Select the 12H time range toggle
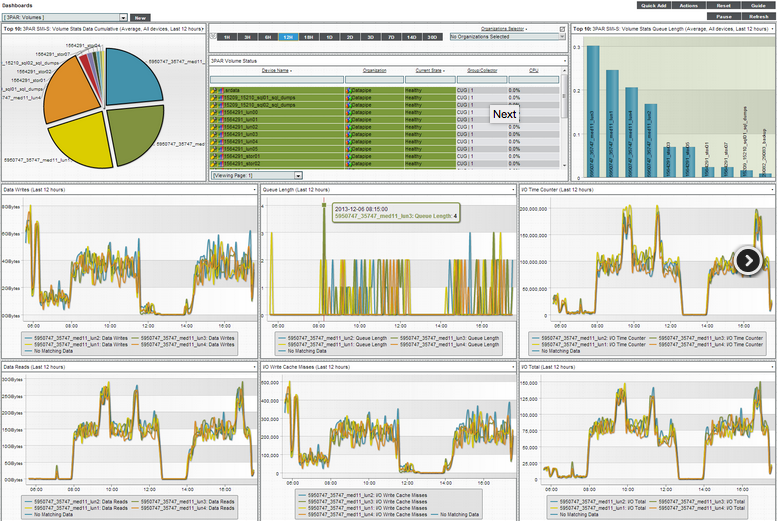 tap(288, 37)
